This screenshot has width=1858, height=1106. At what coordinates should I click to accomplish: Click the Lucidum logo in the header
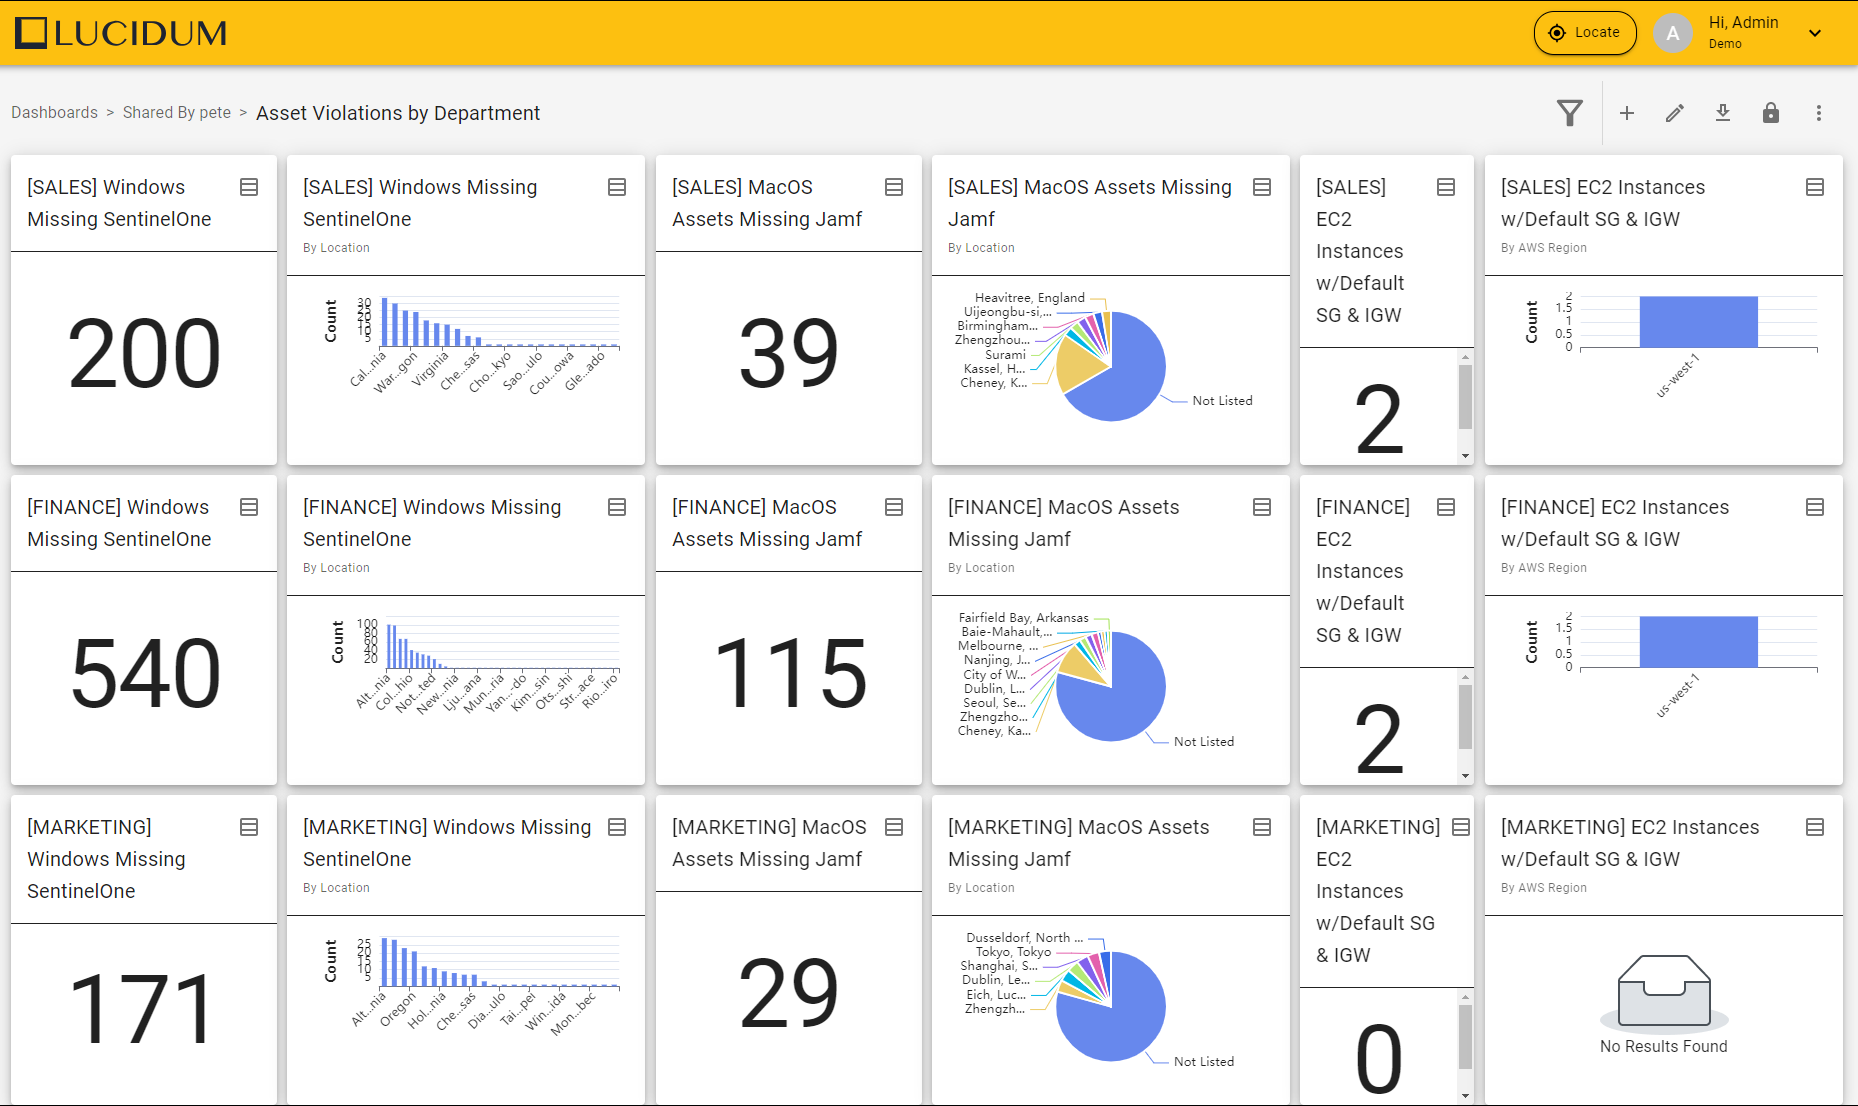(119, 32)
